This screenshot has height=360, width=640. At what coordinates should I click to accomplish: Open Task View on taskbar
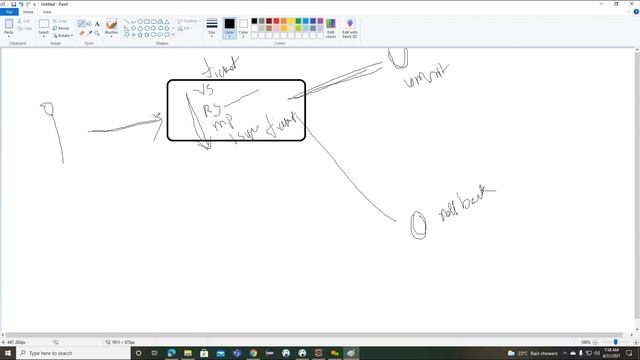(155, 353)
